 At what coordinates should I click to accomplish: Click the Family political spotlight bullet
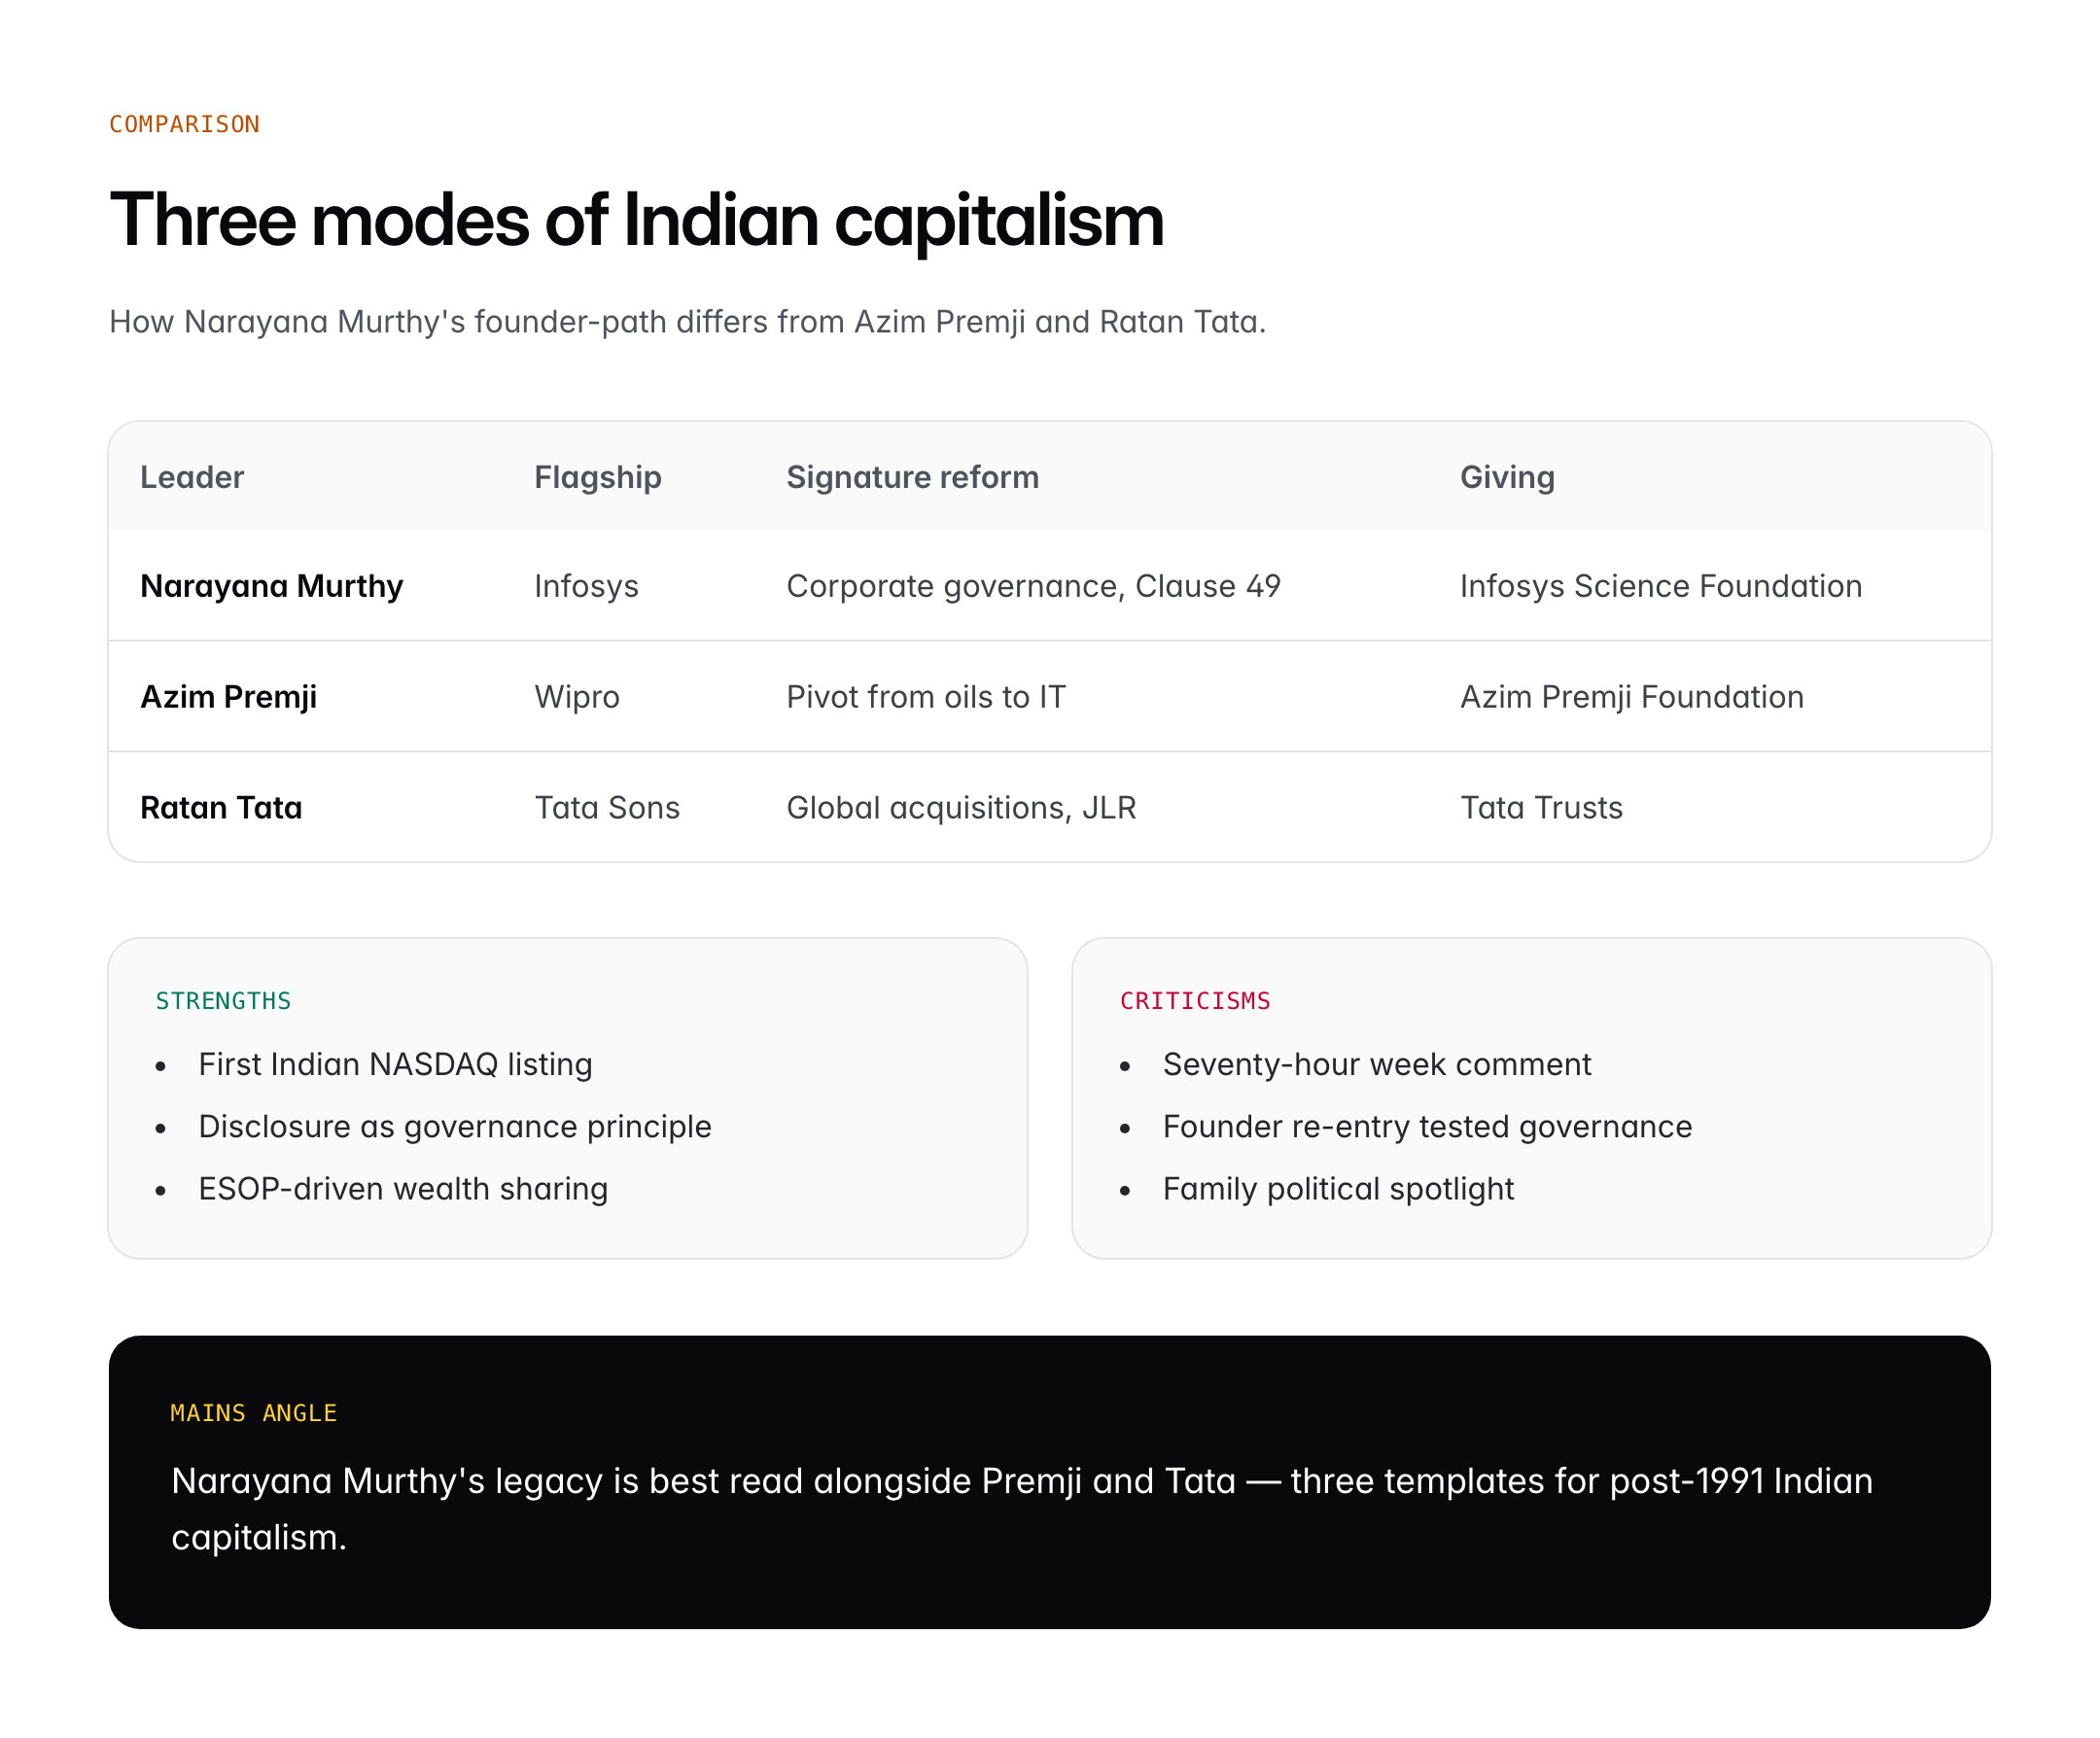click(1338, 1189)
